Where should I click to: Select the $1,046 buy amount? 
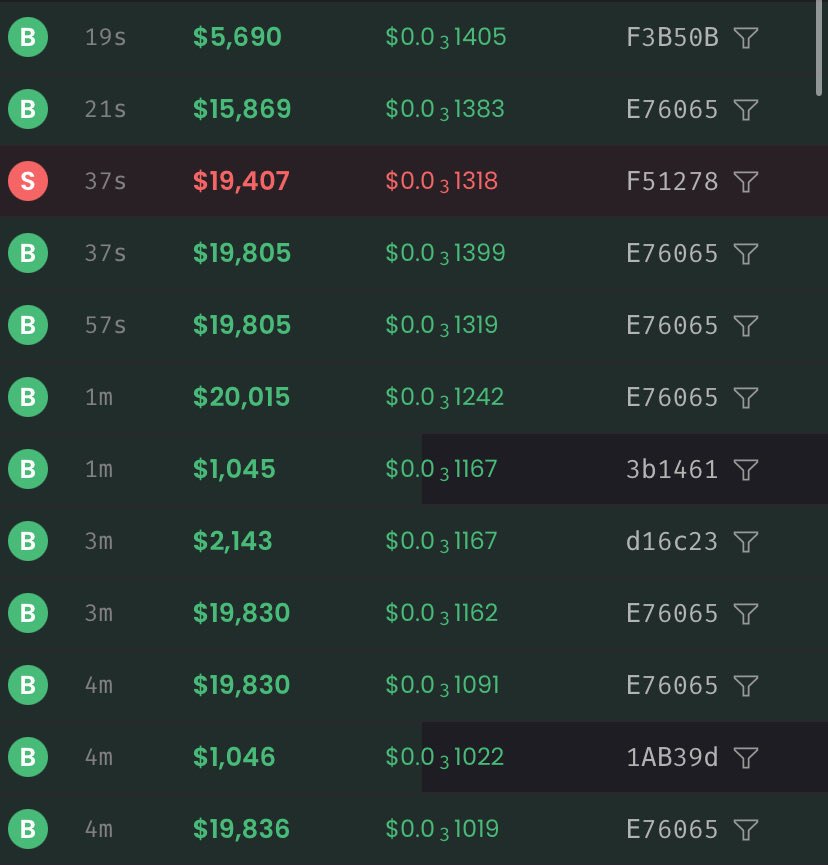click(234, 757)
